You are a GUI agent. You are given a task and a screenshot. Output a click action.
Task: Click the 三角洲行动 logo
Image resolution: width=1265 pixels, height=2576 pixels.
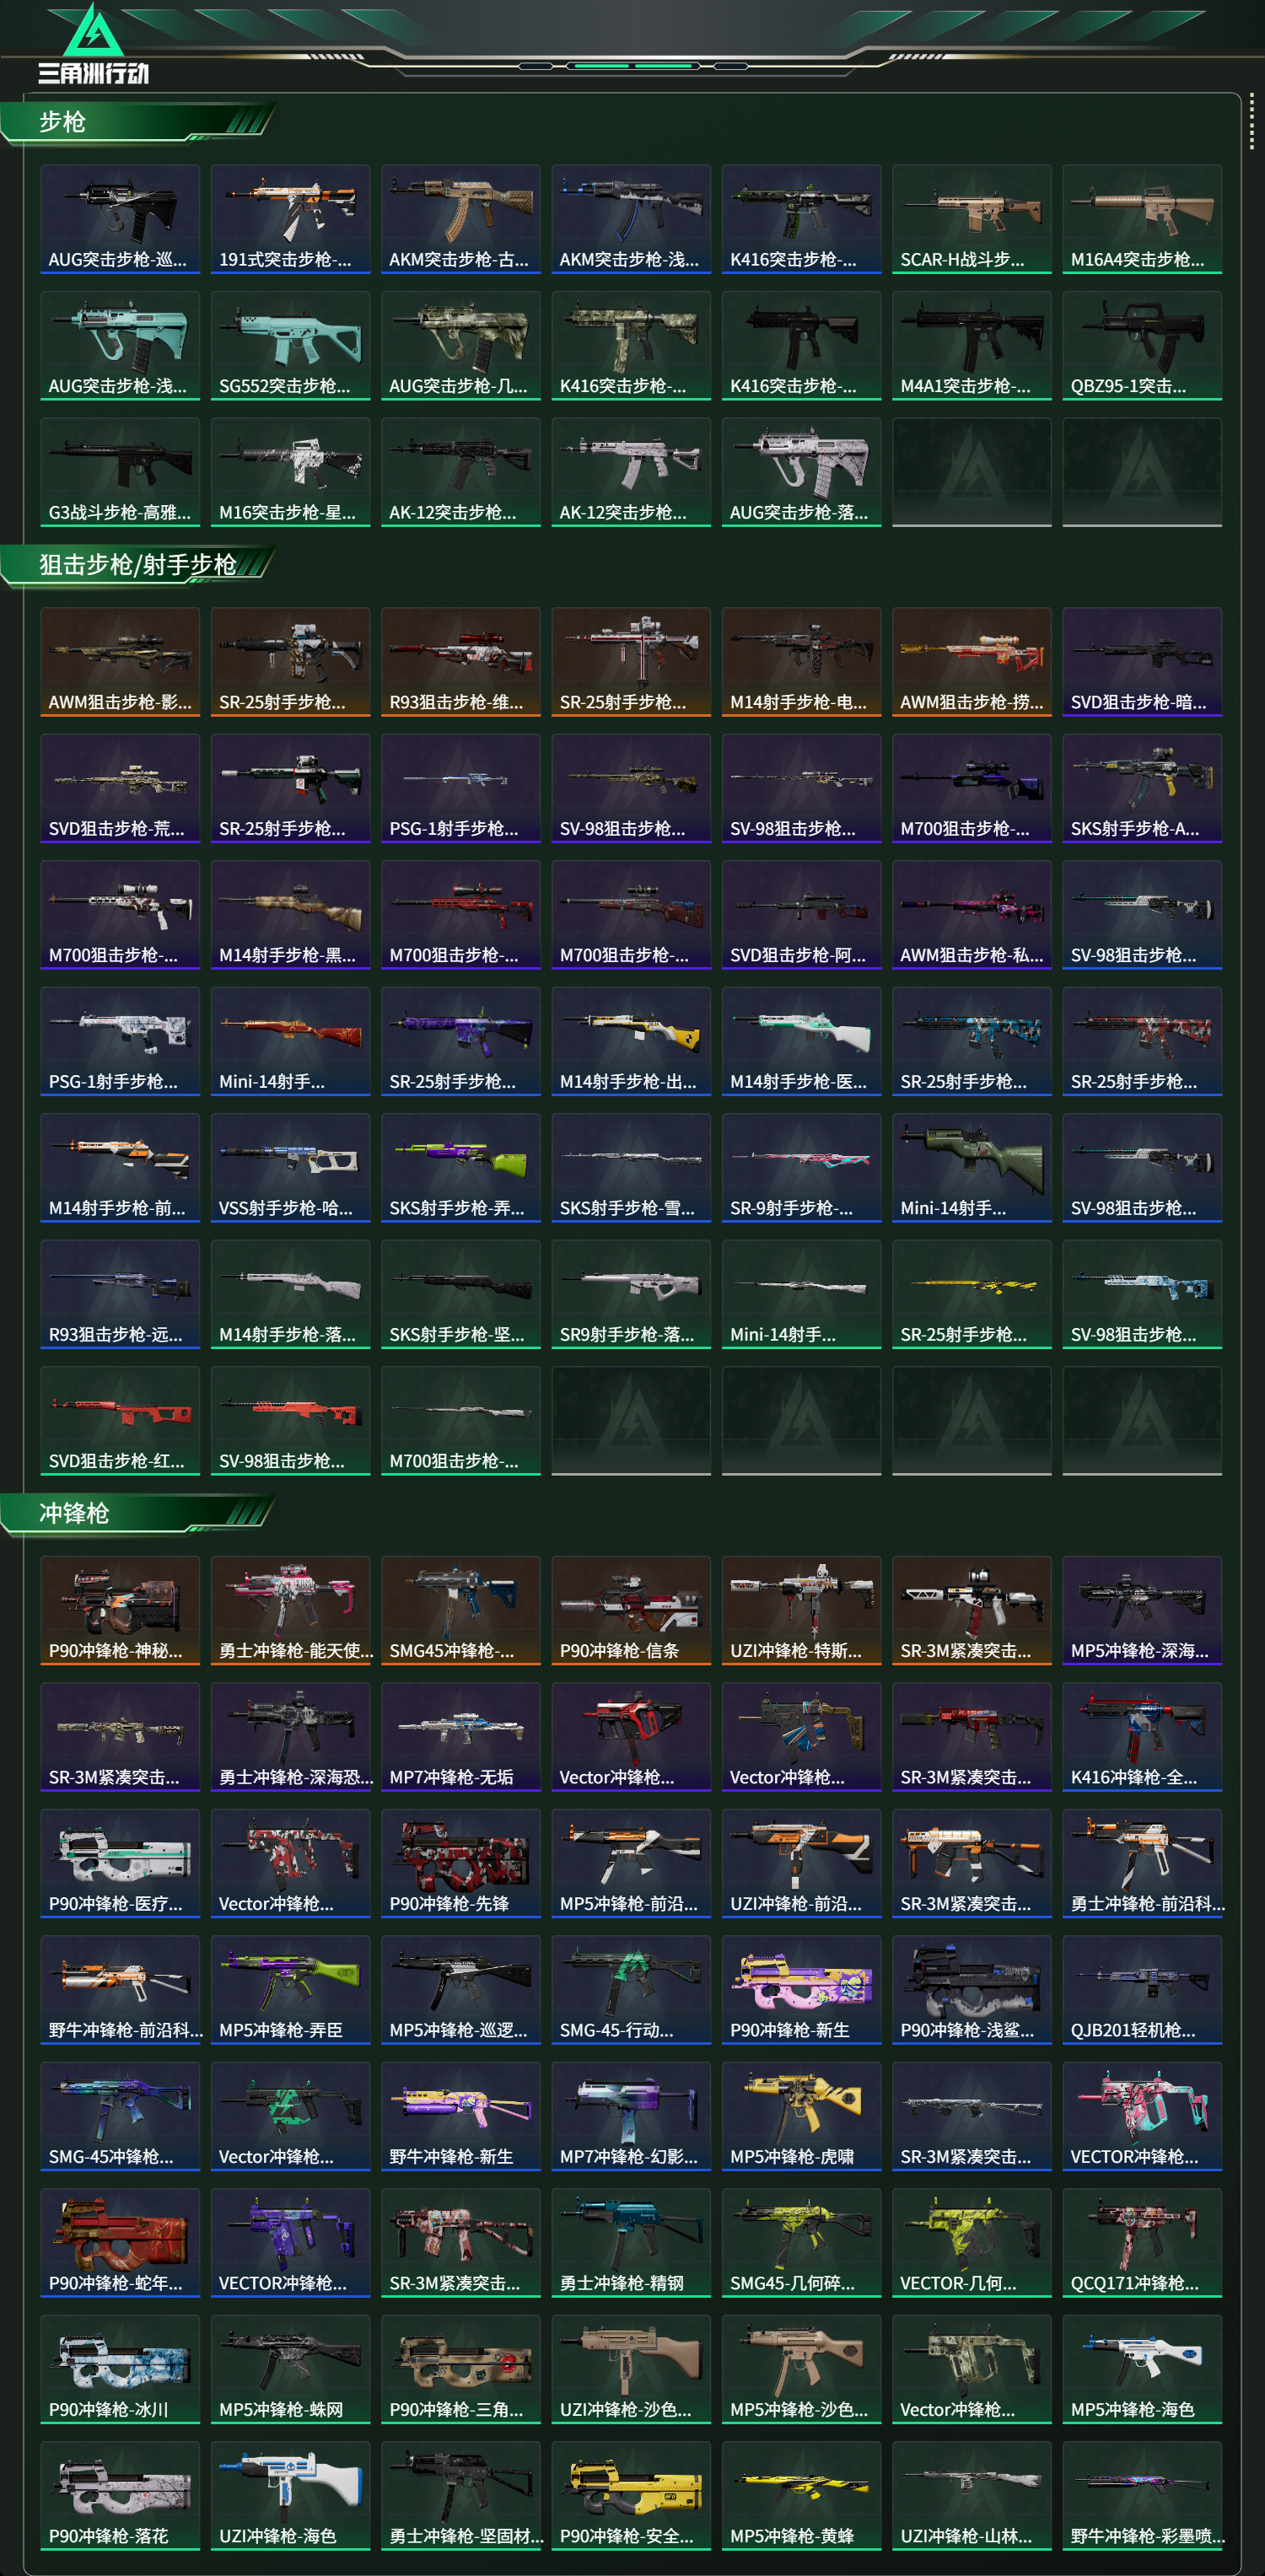pos(93,43)
